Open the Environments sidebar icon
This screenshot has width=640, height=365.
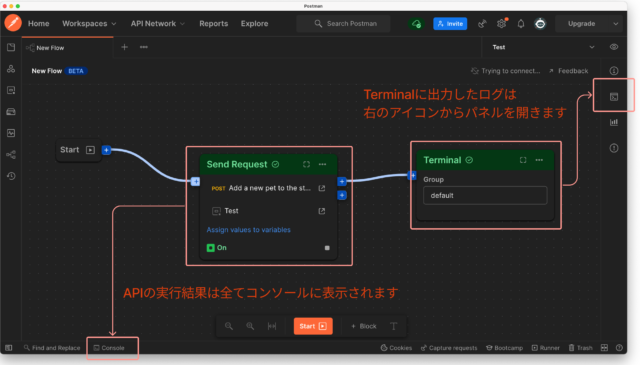coord(11,90)
